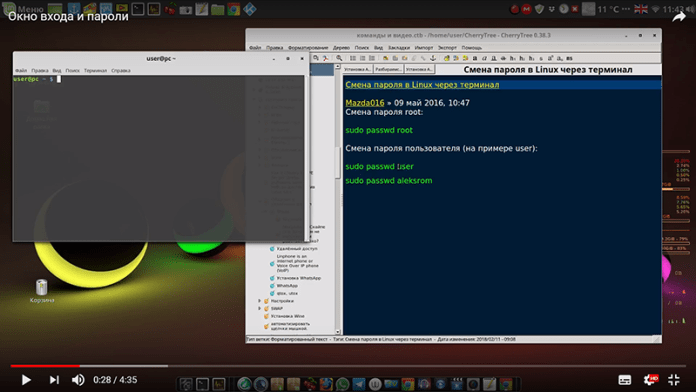This screenshot has width=696, height=392.
Task: Click the anchor insert toolbar icon
Action: 433,58
